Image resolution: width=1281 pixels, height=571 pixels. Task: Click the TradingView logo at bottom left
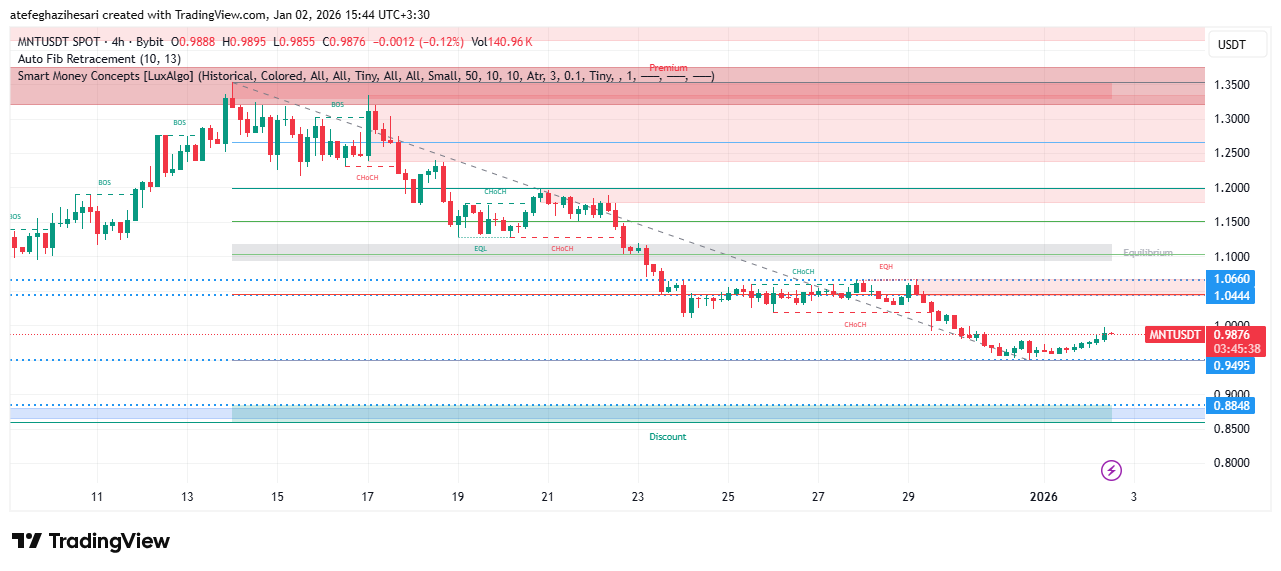(91, 541)
